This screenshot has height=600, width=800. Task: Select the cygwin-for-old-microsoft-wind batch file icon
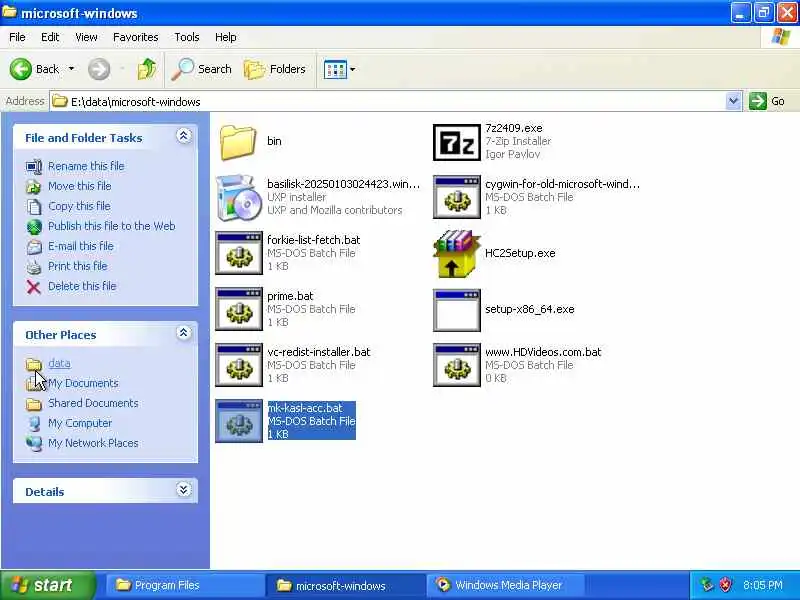457,197
